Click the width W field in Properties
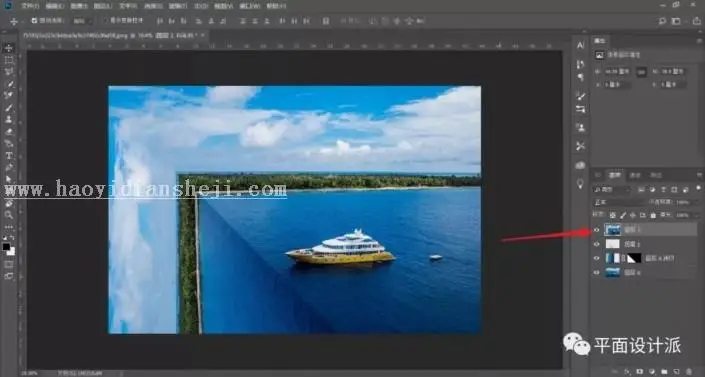The height and width of the screenshot is (377, 705). 618,72
